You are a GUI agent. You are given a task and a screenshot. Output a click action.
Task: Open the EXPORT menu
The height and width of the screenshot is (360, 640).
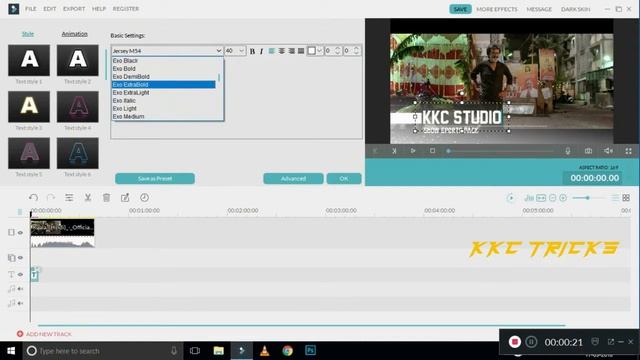point(74,9)
